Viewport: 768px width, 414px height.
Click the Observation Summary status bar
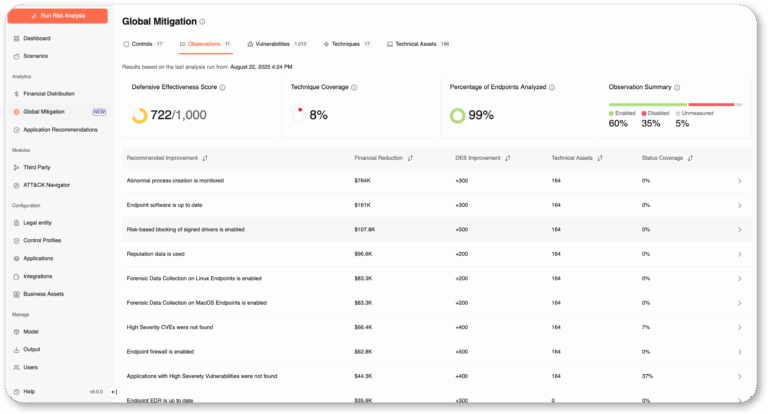pyautogui.click(x=675, y=104)
